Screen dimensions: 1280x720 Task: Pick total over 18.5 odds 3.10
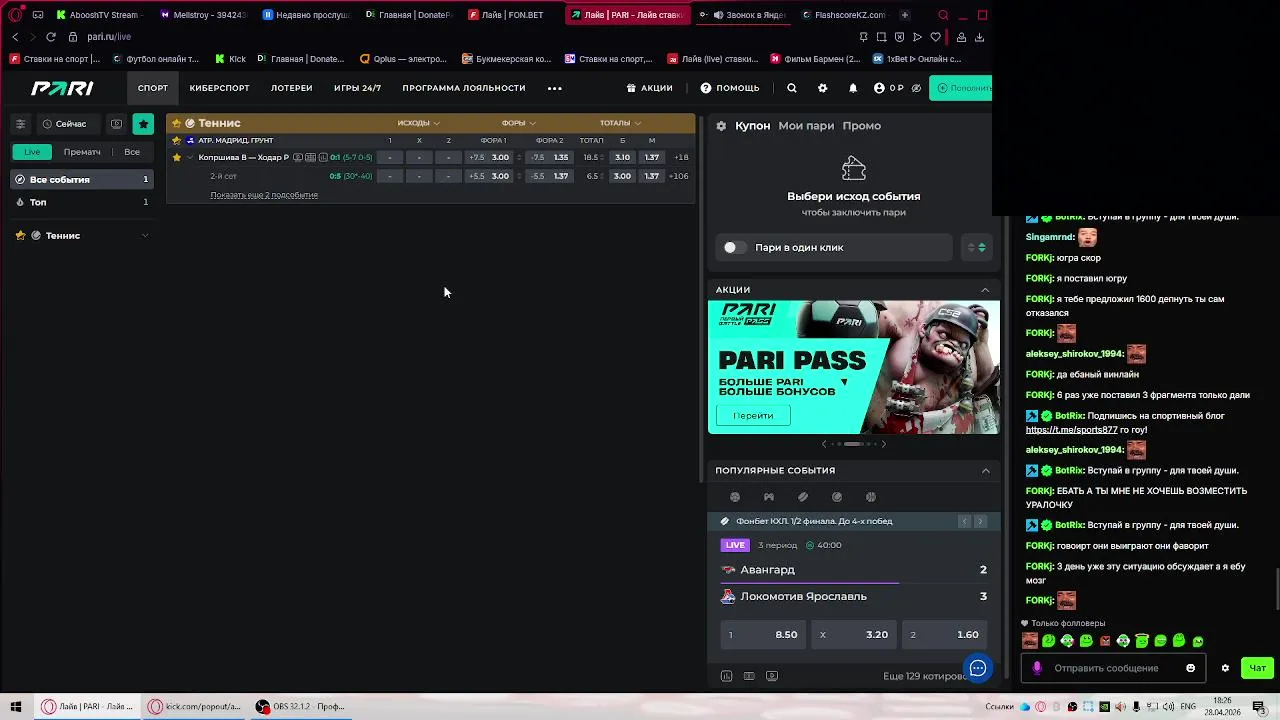coord(622,157)
